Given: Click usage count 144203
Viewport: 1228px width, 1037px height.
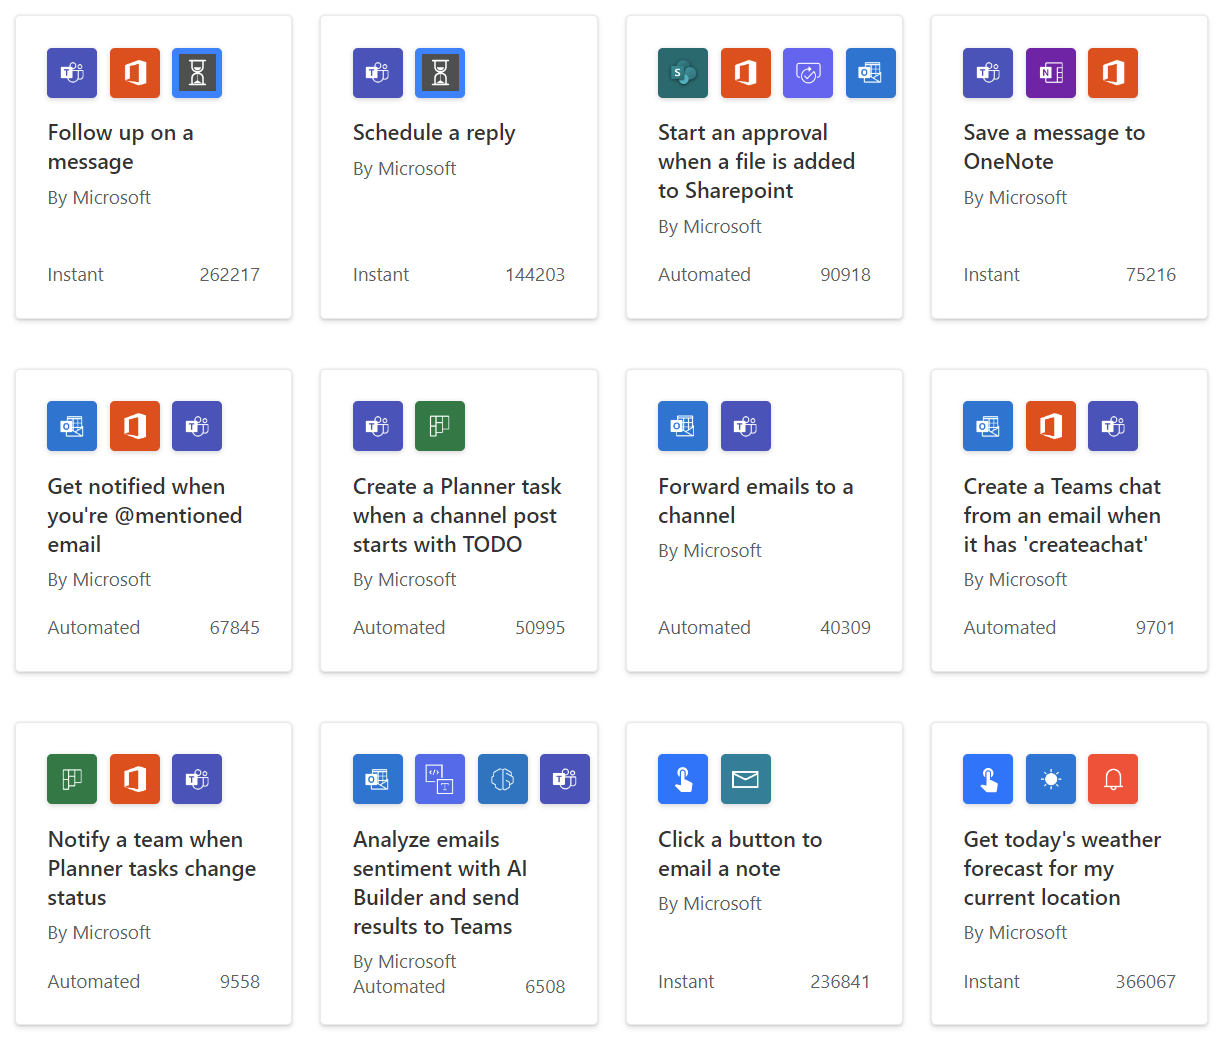Looking at the screenshot, I should (535, 275).
